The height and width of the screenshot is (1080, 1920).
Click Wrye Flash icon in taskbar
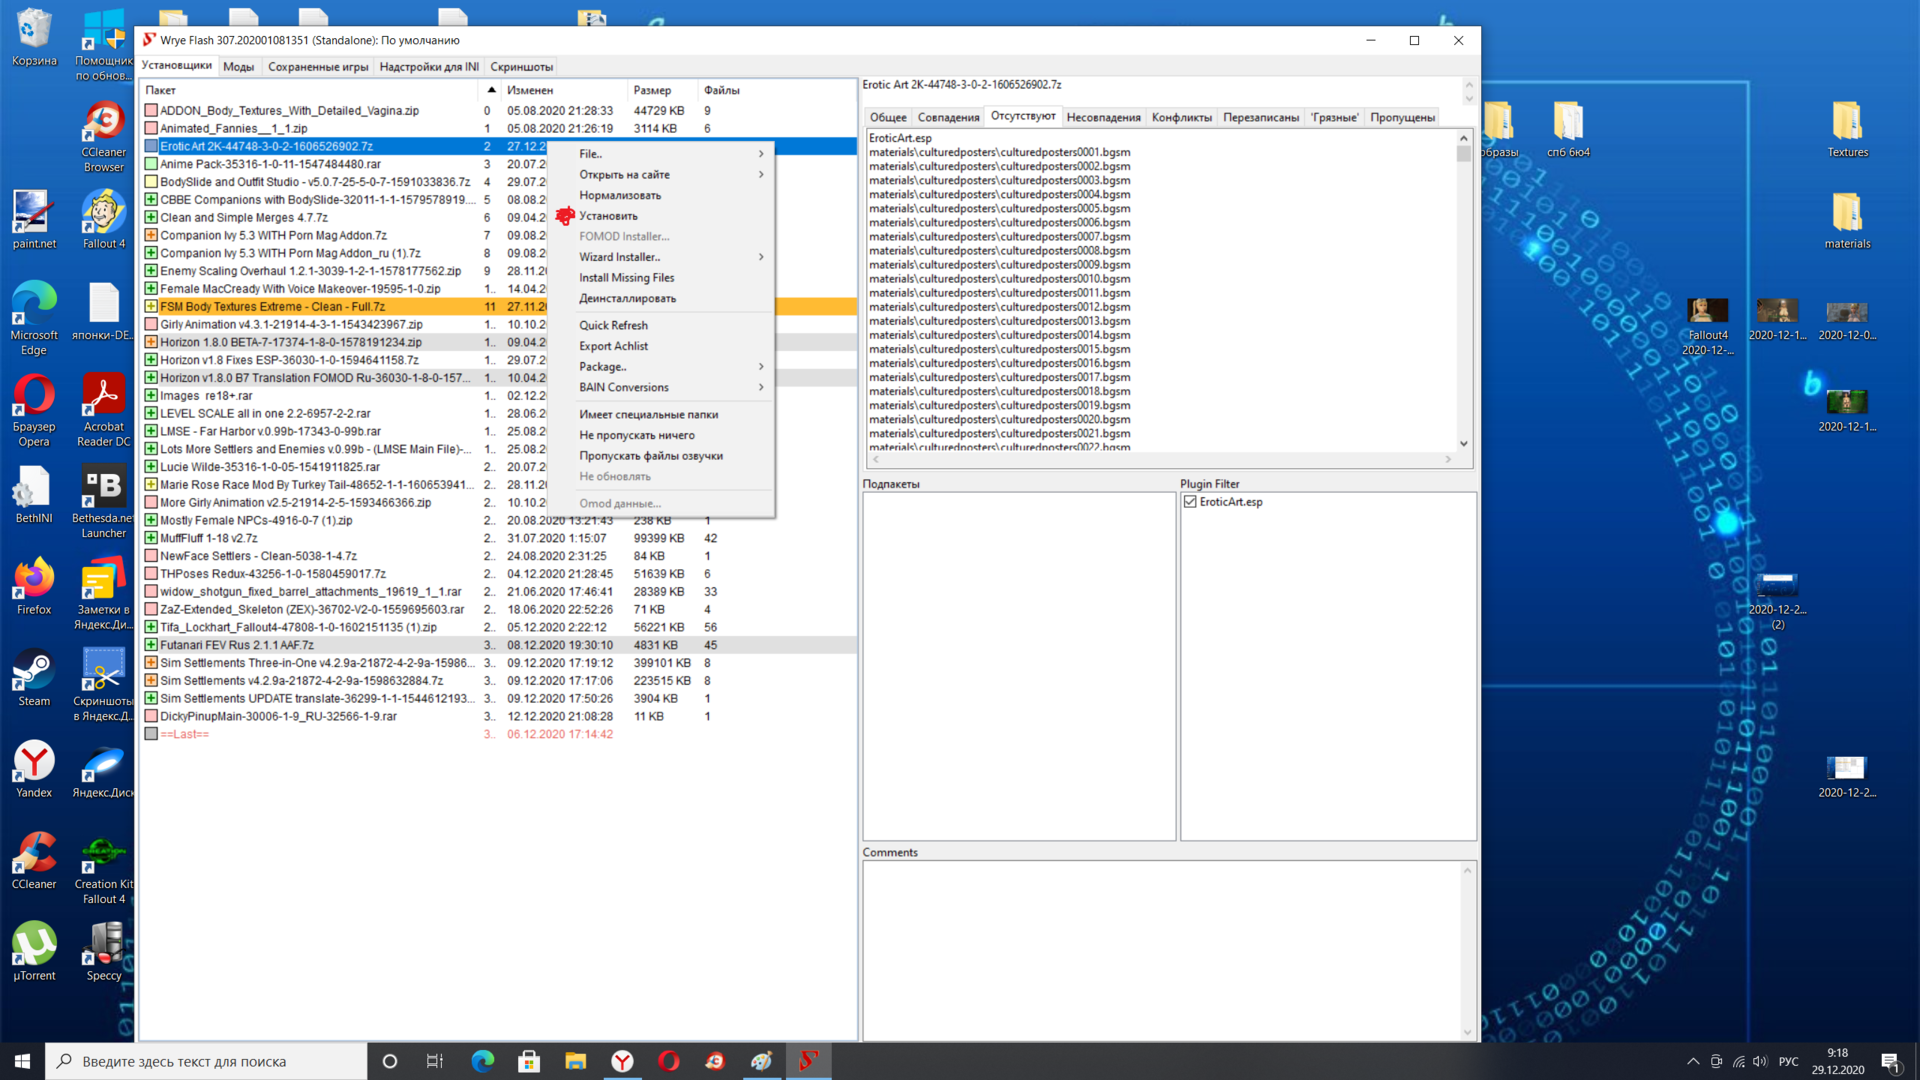pos(808,1061)
